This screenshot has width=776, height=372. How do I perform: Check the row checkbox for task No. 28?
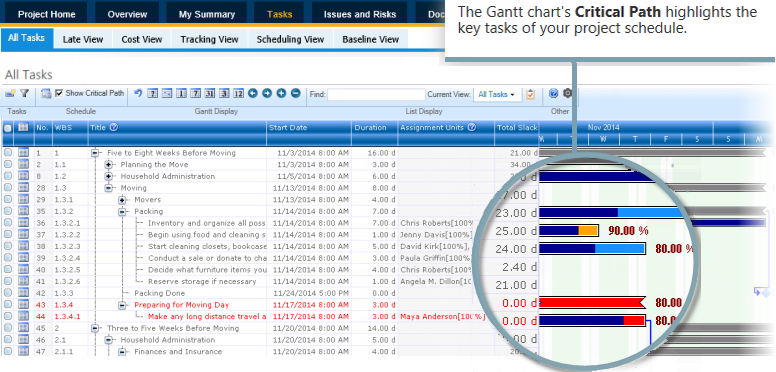point(8,188)
